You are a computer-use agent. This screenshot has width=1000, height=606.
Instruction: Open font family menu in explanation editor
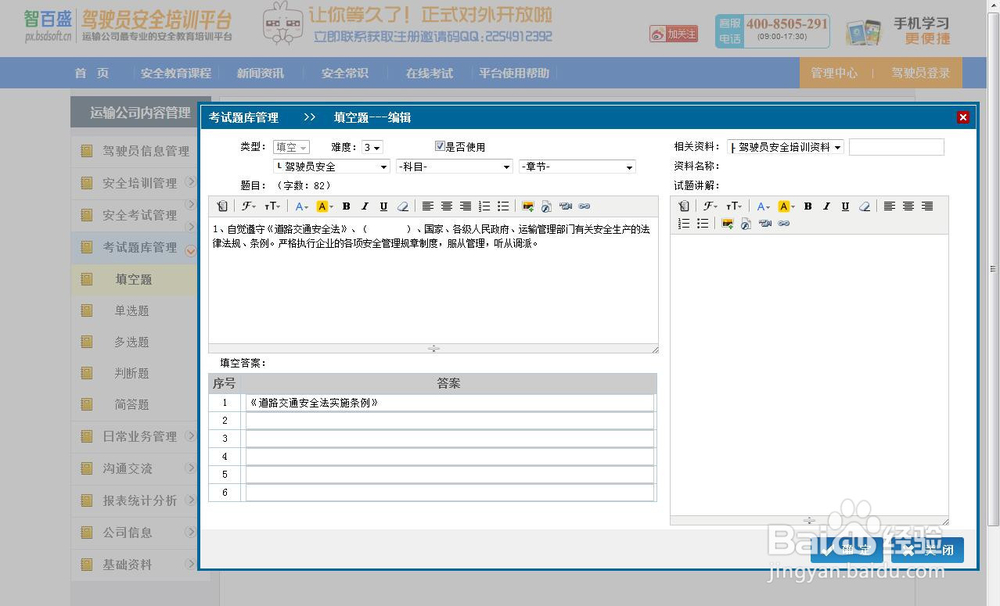point(710,206)
